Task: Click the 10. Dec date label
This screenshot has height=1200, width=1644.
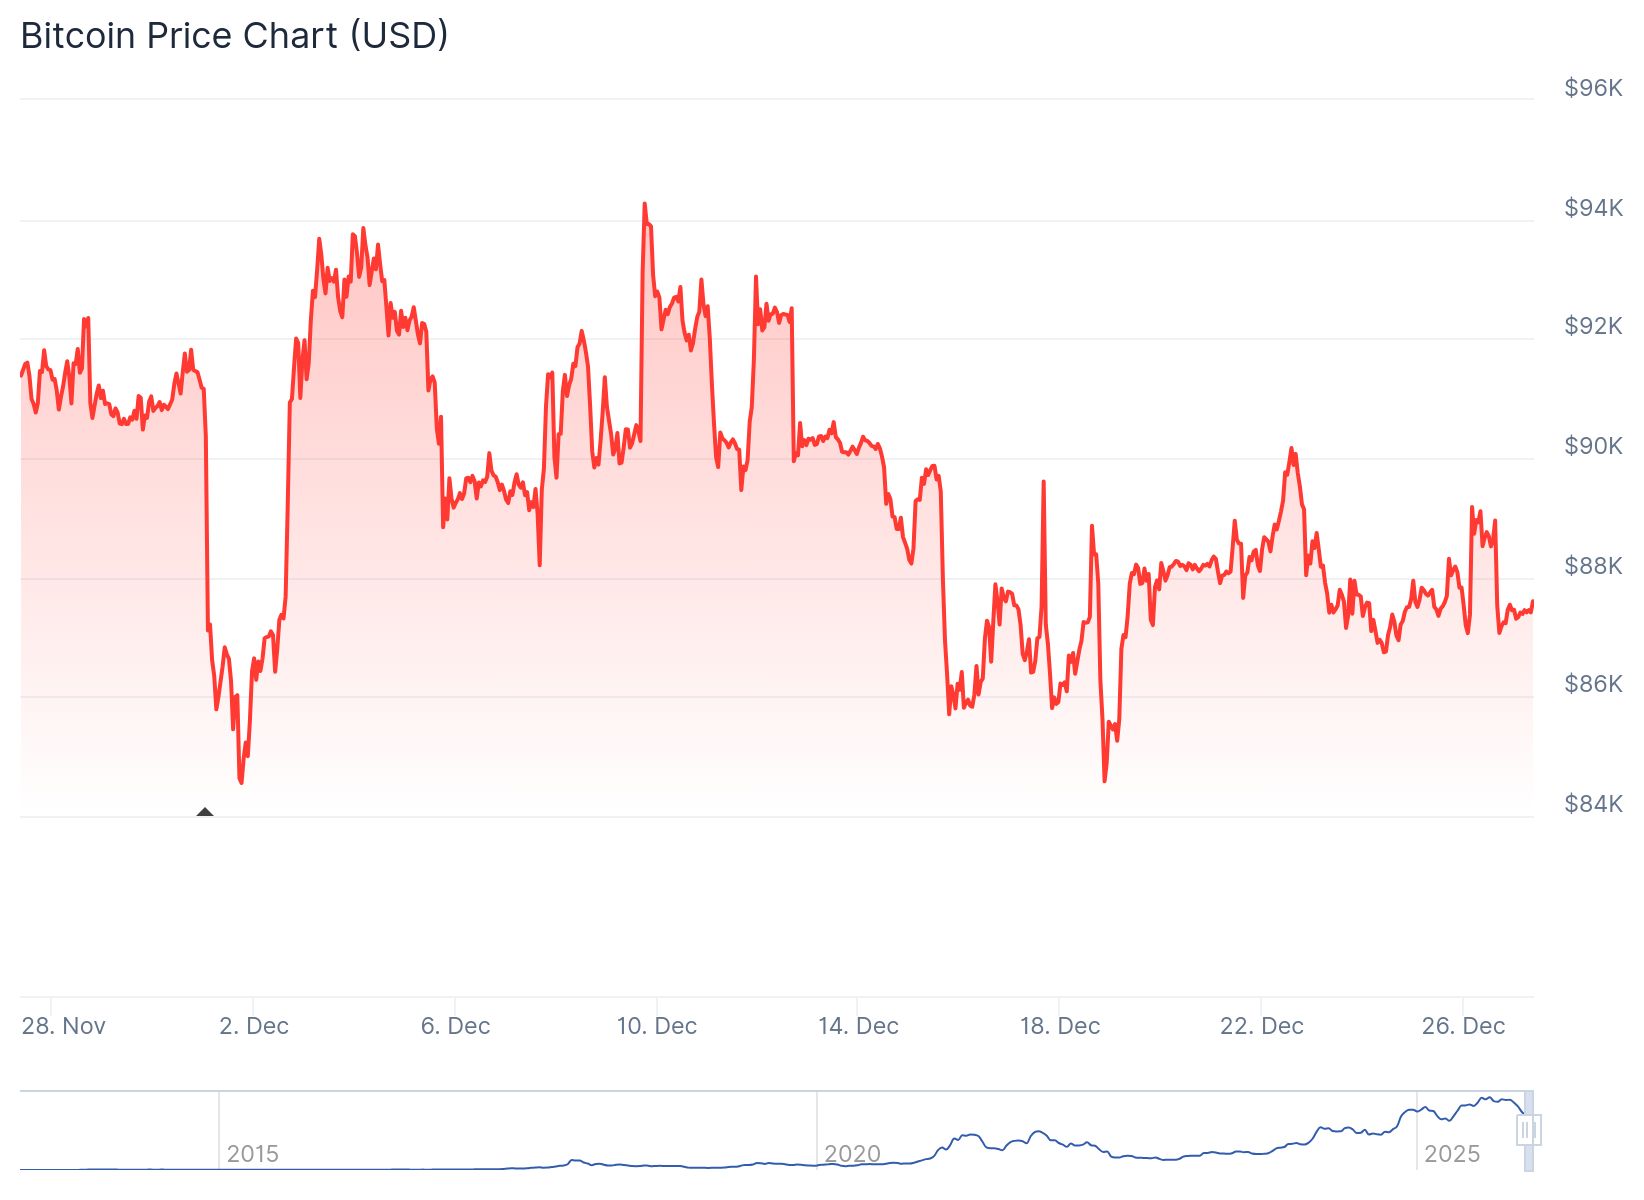Action: point(656,1026)
